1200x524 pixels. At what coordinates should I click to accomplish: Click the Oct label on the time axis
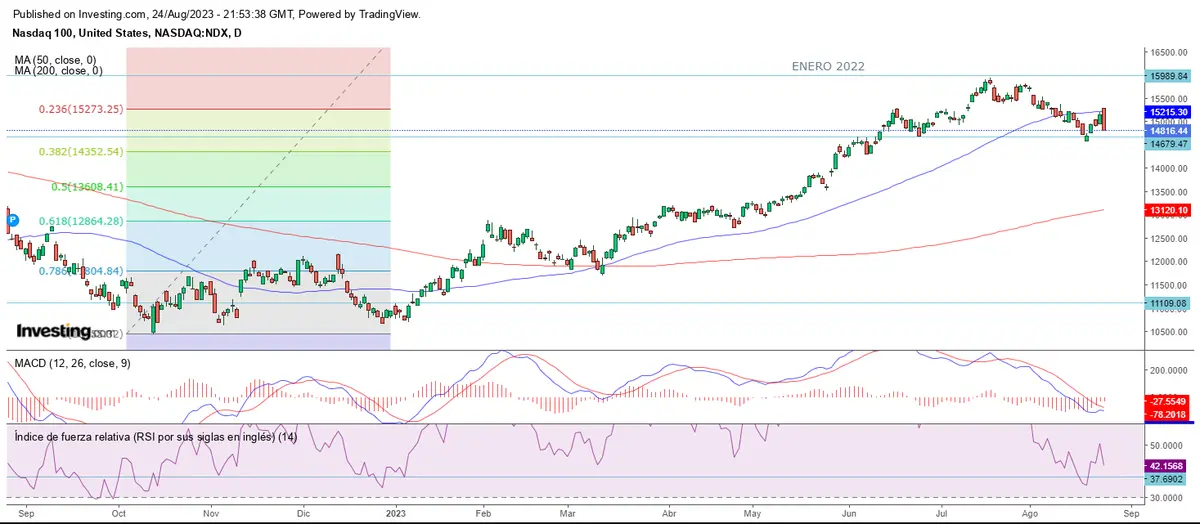[x=119, y=513]
